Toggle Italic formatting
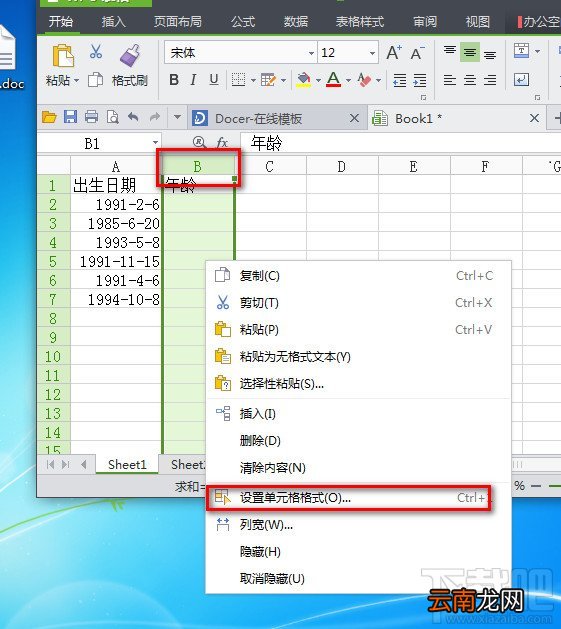Screen dimensions: 561x629 193,80
